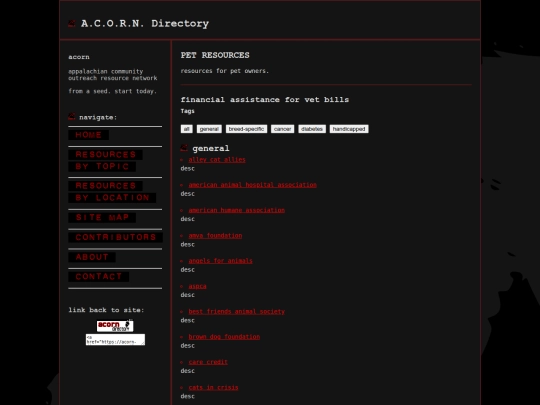Screen dimensions: 540x405
Task: Click the acorn icon beside general heading
Action: (184, 148)
